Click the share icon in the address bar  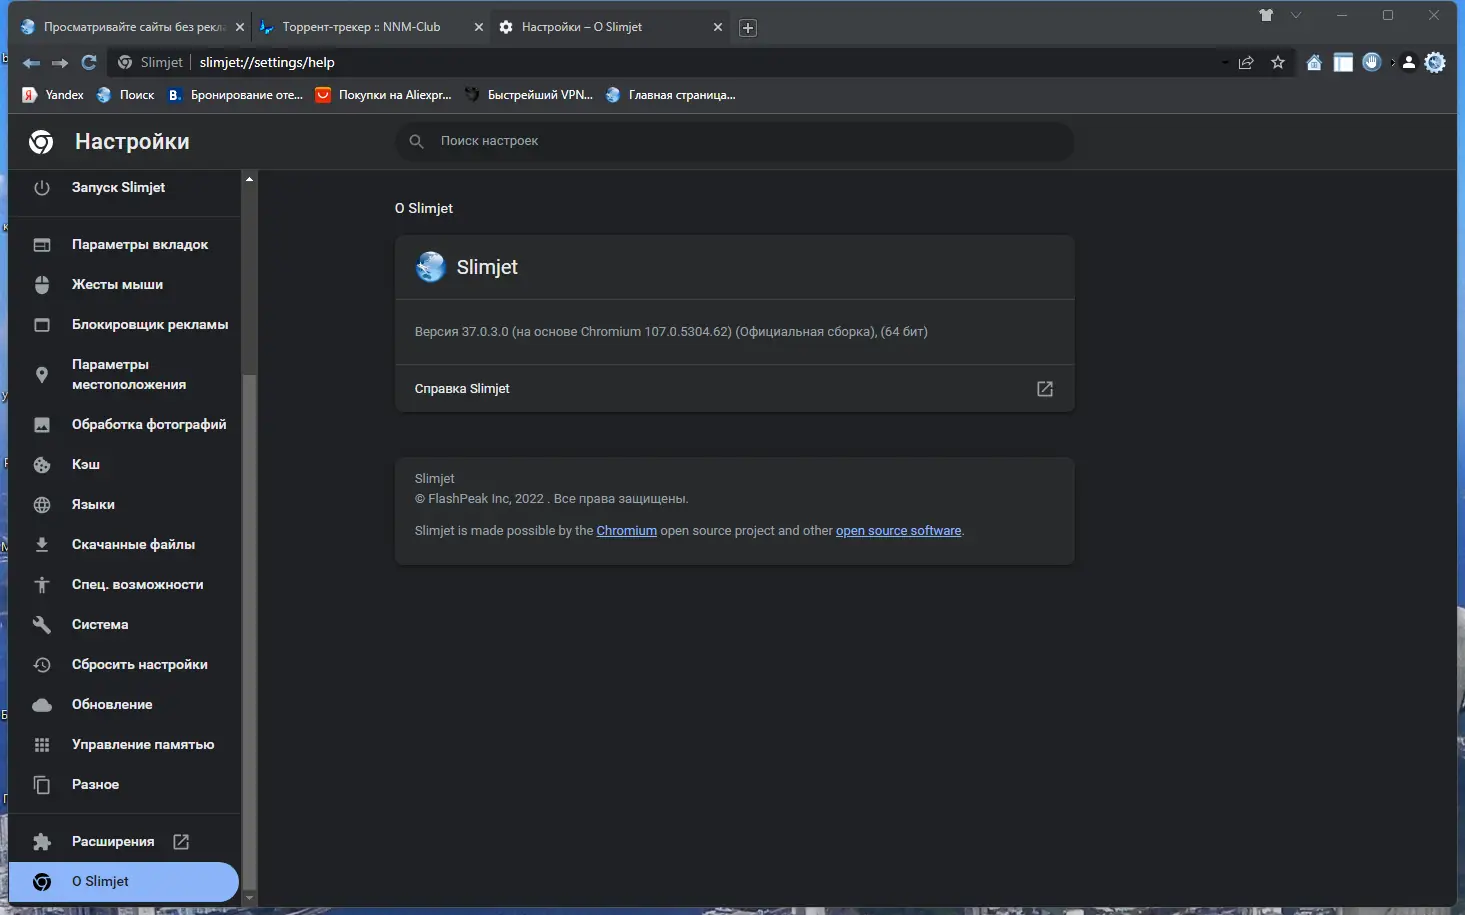pos(1246,63)
